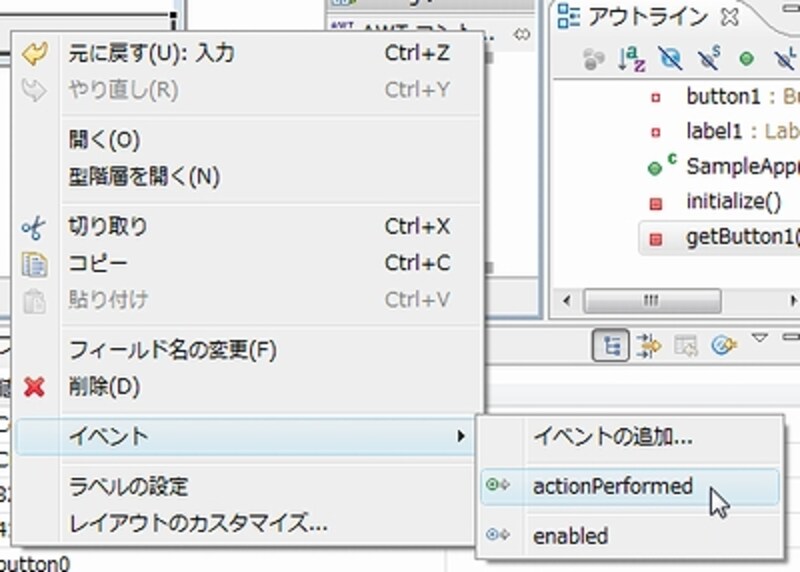
Task: Click the outline horizontal scrollbar thumb
Action: pyautogui.click(x=650, y=300)
